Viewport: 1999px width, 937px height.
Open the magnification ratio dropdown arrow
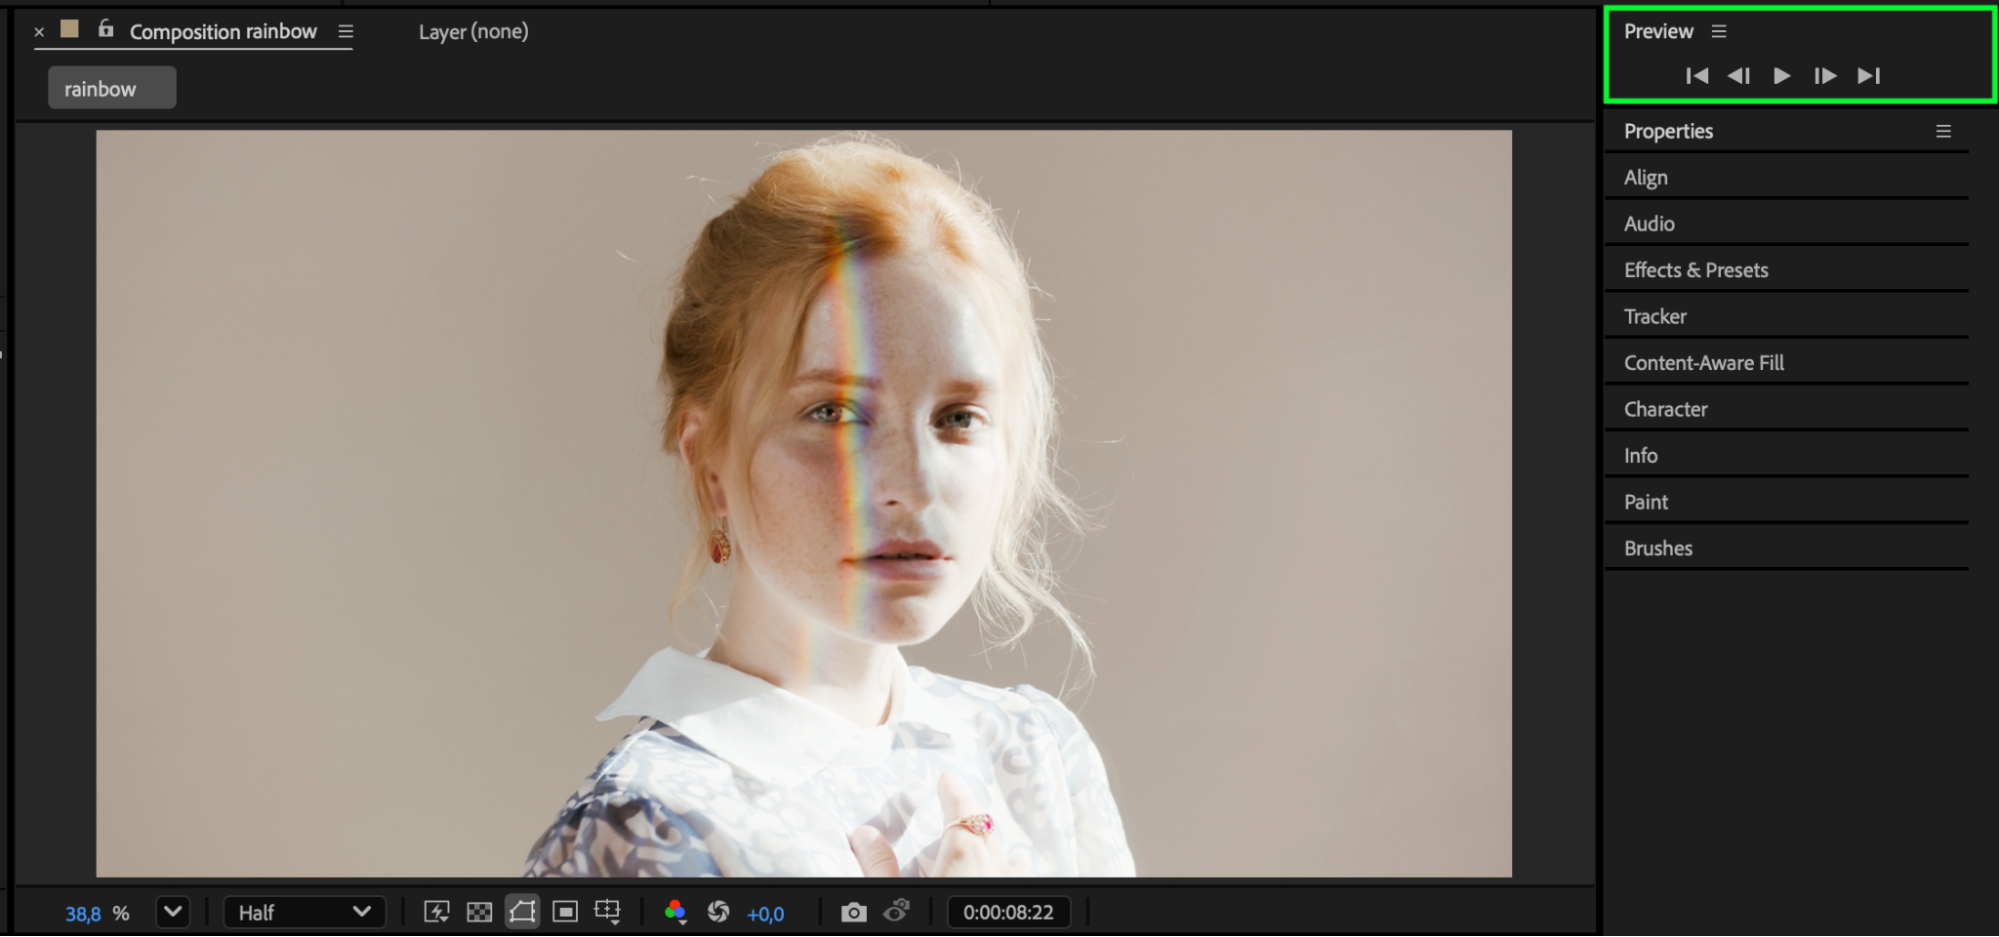tap(173, 912)
